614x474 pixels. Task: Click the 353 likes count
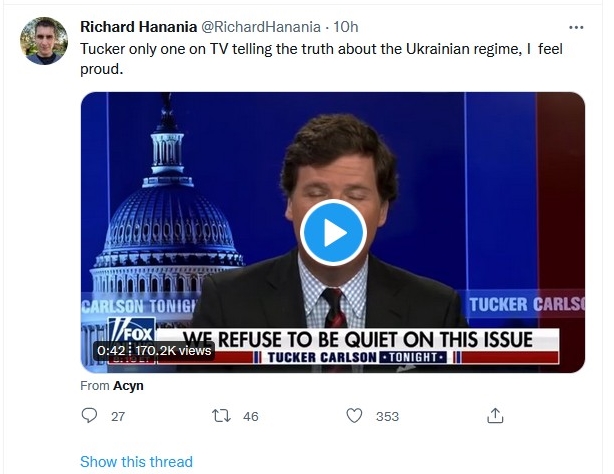tap(387, 416)
